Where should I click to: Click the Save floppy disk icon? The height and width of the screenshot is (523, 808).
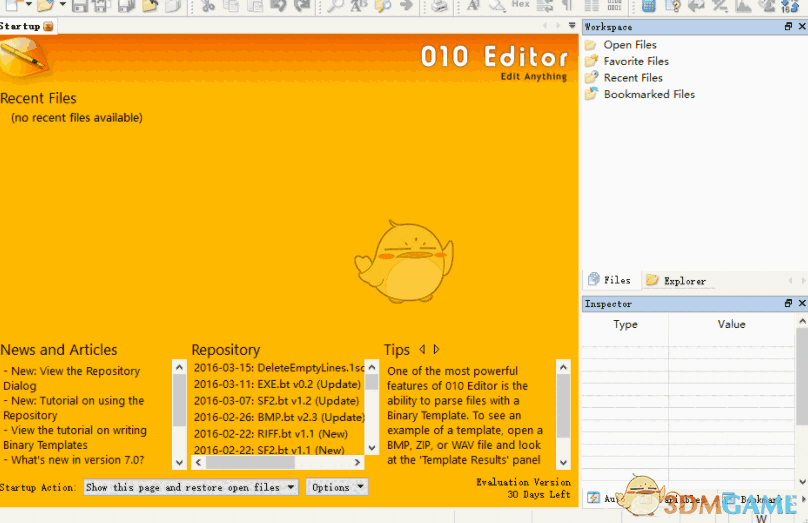click(x=79, y=6)
